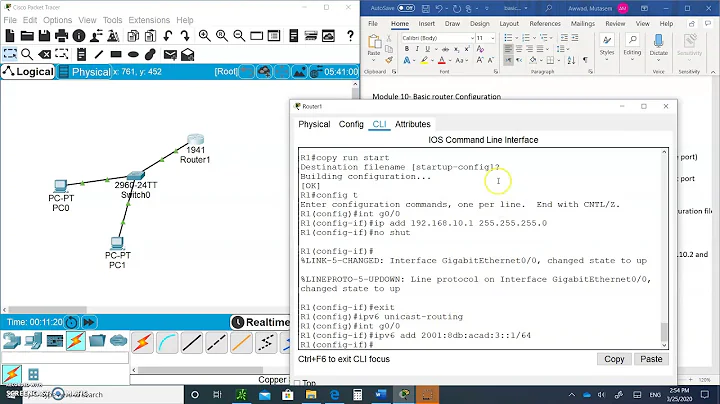Click the Power Cycle Devices button
Image resolution: width=720 pixels, height=404 pixels.
click(72, 322)
